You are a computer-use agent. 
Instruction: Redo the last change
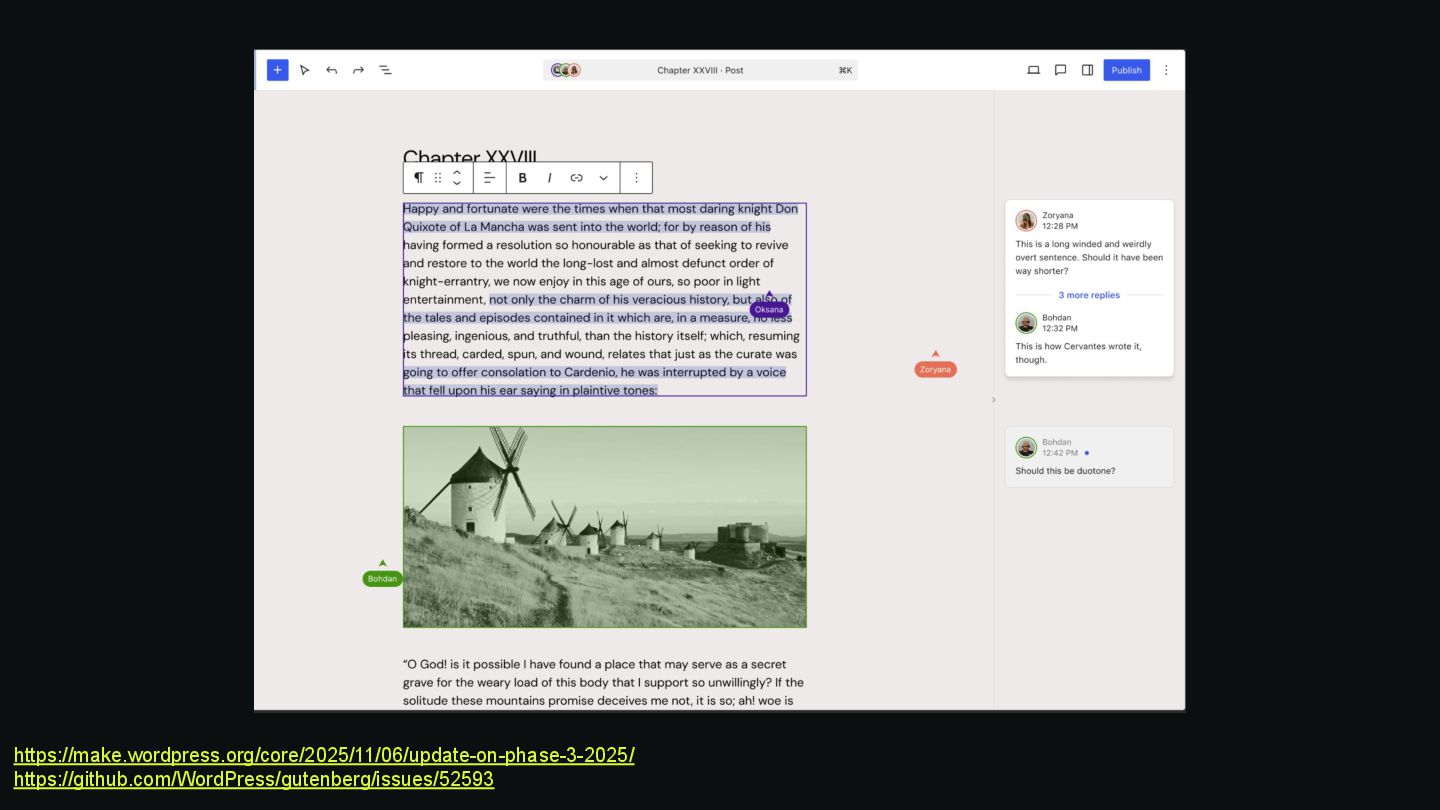tap(358, 70)
